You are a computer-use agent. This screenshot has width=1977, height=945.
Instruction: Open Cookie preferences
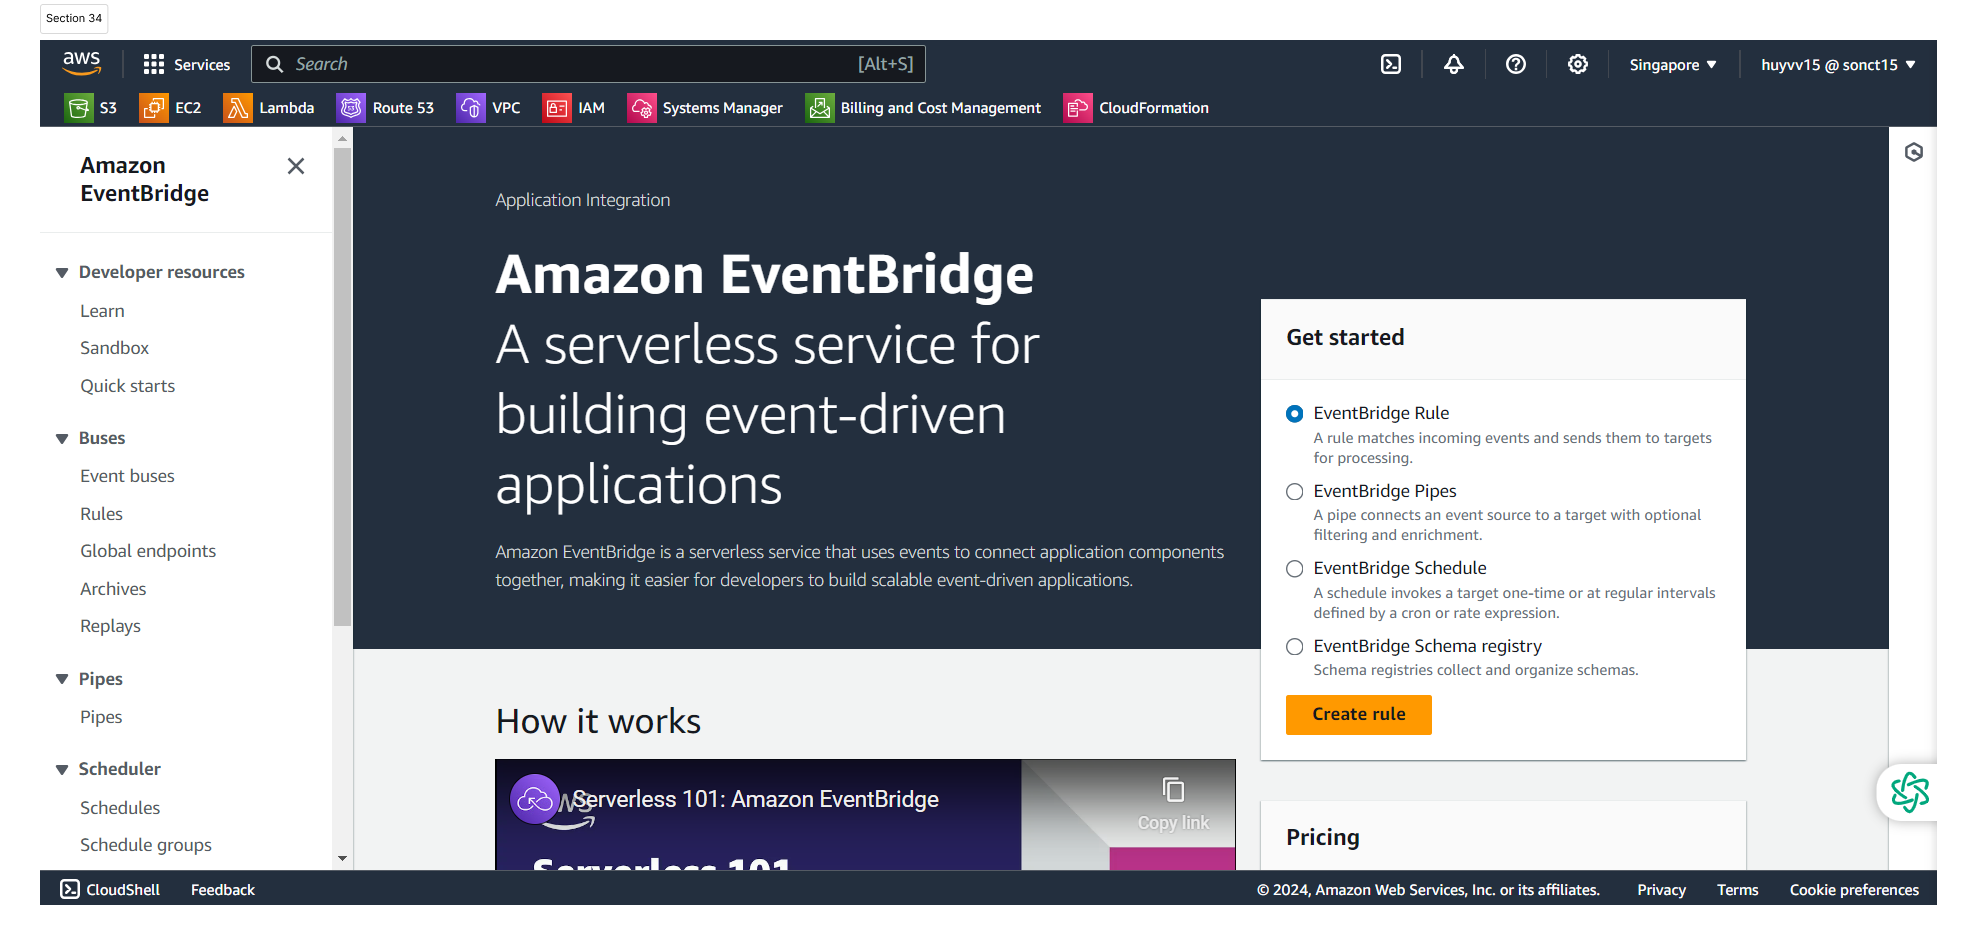tap(1854, 890)
